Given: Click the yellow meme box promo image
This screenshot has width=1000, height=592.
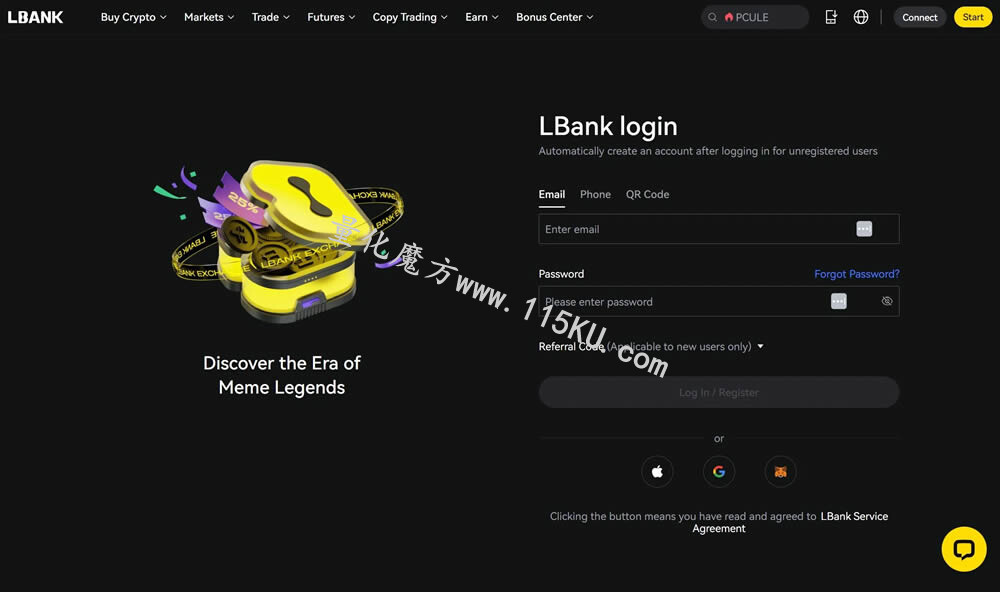Looking at the screenshot, I should (279, 241).
